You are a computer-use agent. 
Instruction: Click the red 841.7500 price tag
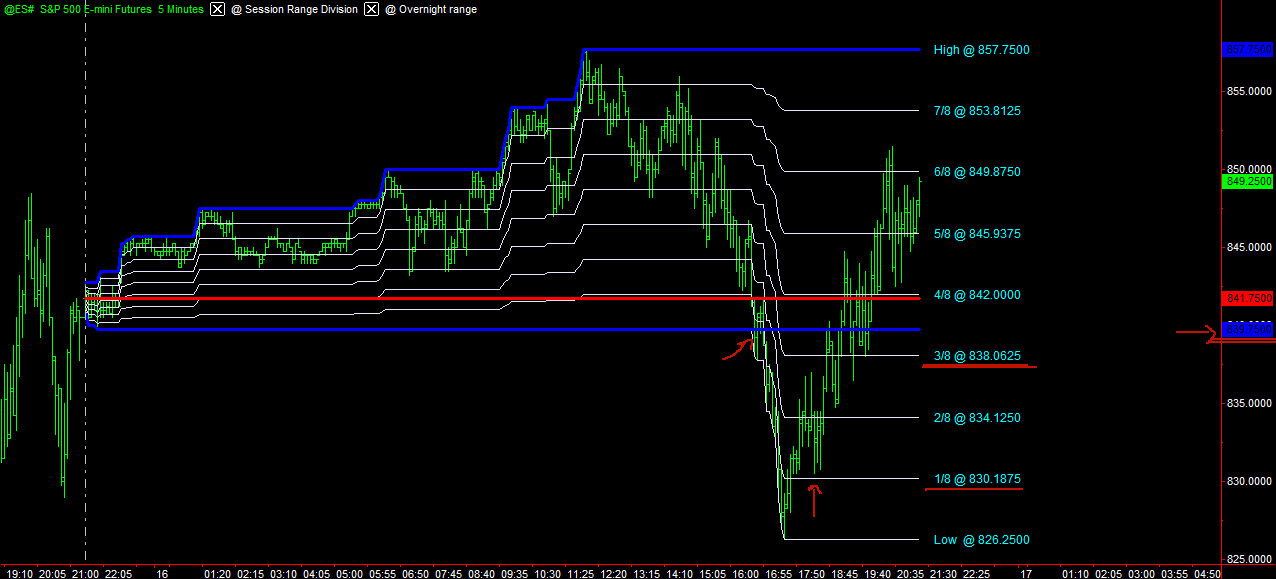click(1248, 298)
